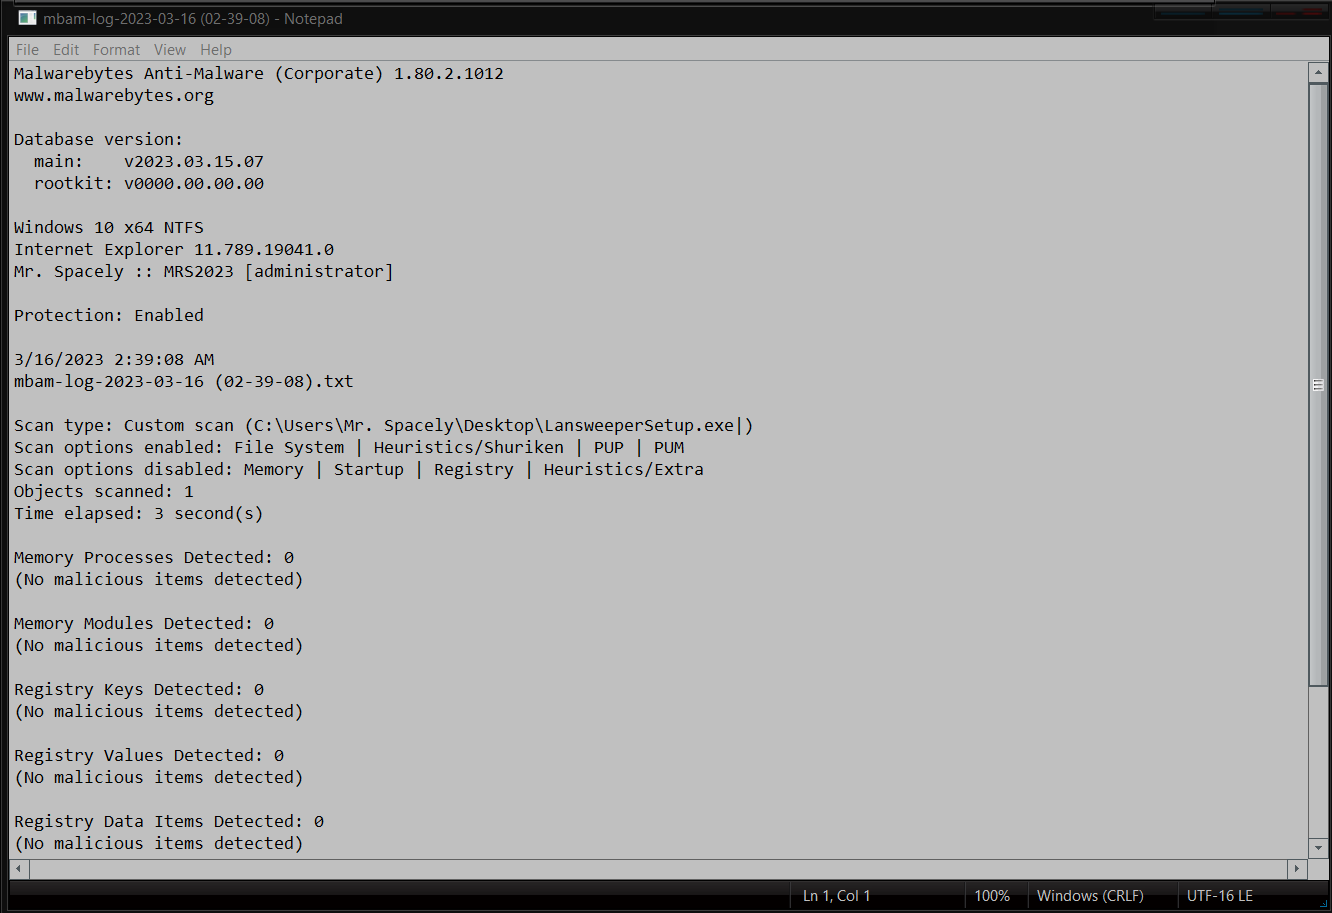Click the 'Ln 1, Col 1' status entry

836,896
